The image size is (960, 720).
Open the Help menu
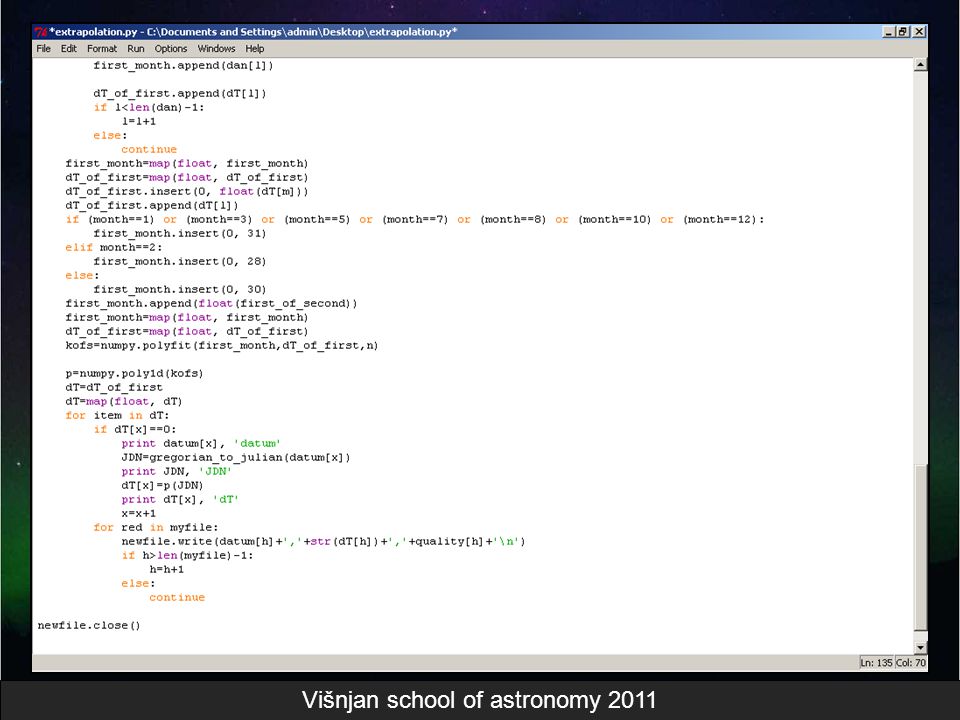[255, 48]
